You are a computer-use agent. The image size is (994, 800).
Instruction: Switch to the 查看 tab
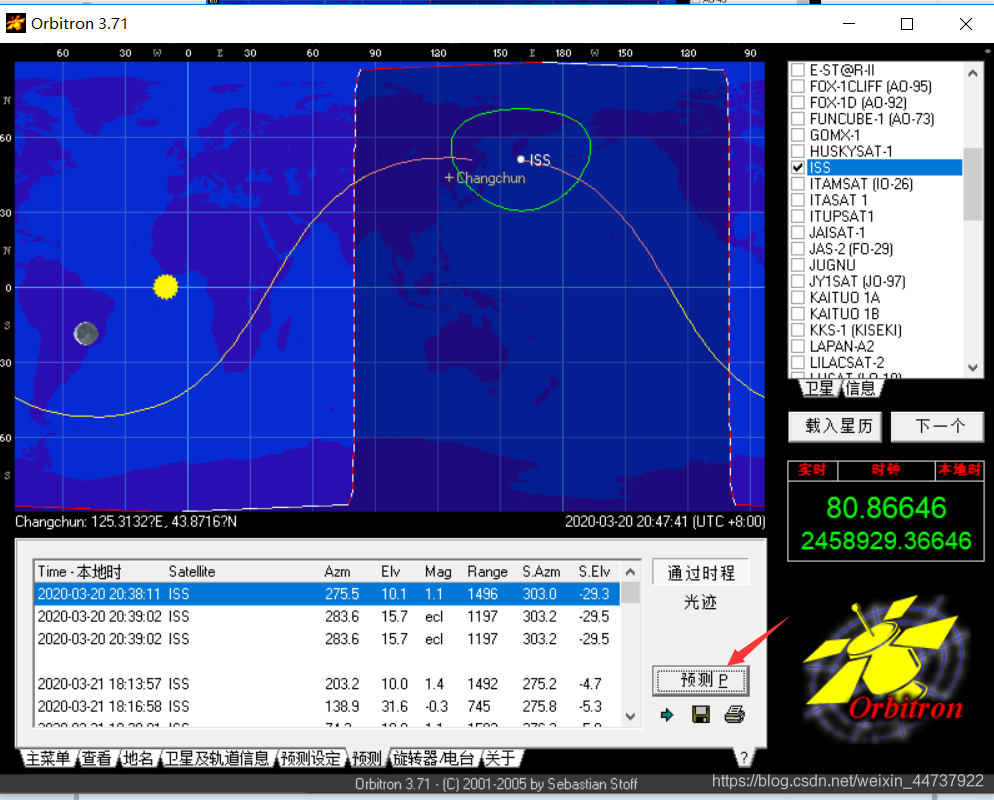pyautogui.click(x=96, y=758)
